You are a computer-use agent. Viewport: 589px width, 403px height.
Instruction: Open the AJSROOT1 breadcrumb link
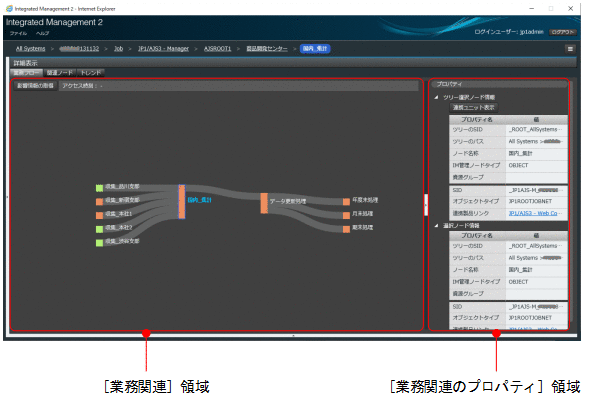[217, 48]
